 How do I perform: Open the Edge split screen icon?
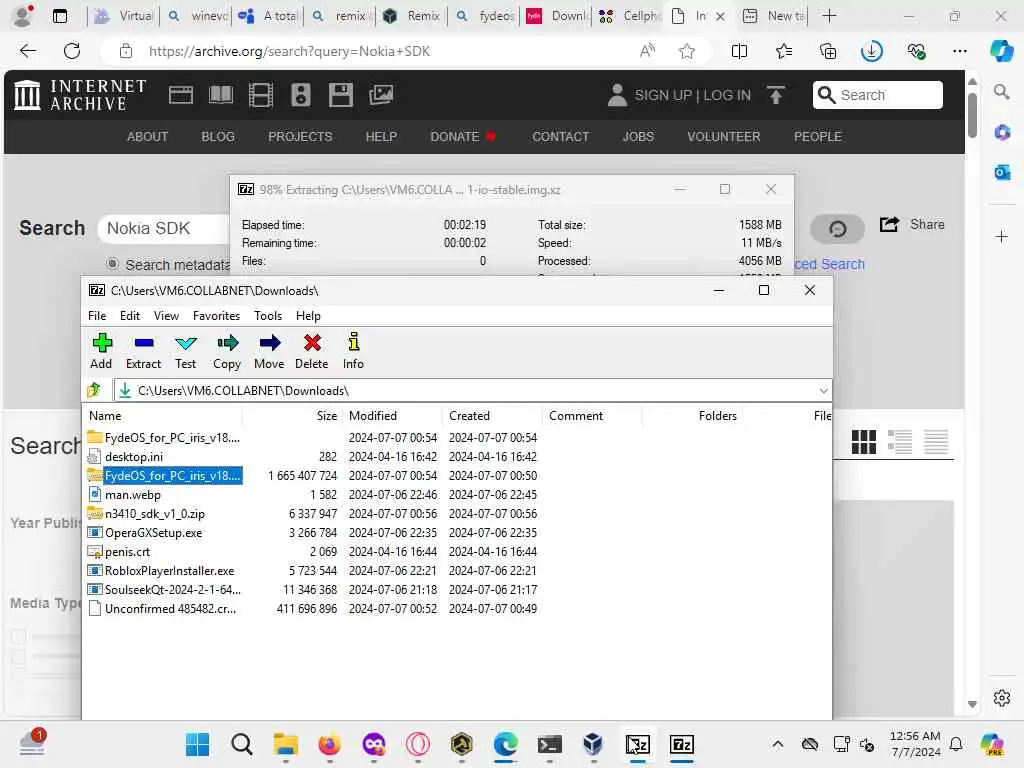[x=739, y=51]
